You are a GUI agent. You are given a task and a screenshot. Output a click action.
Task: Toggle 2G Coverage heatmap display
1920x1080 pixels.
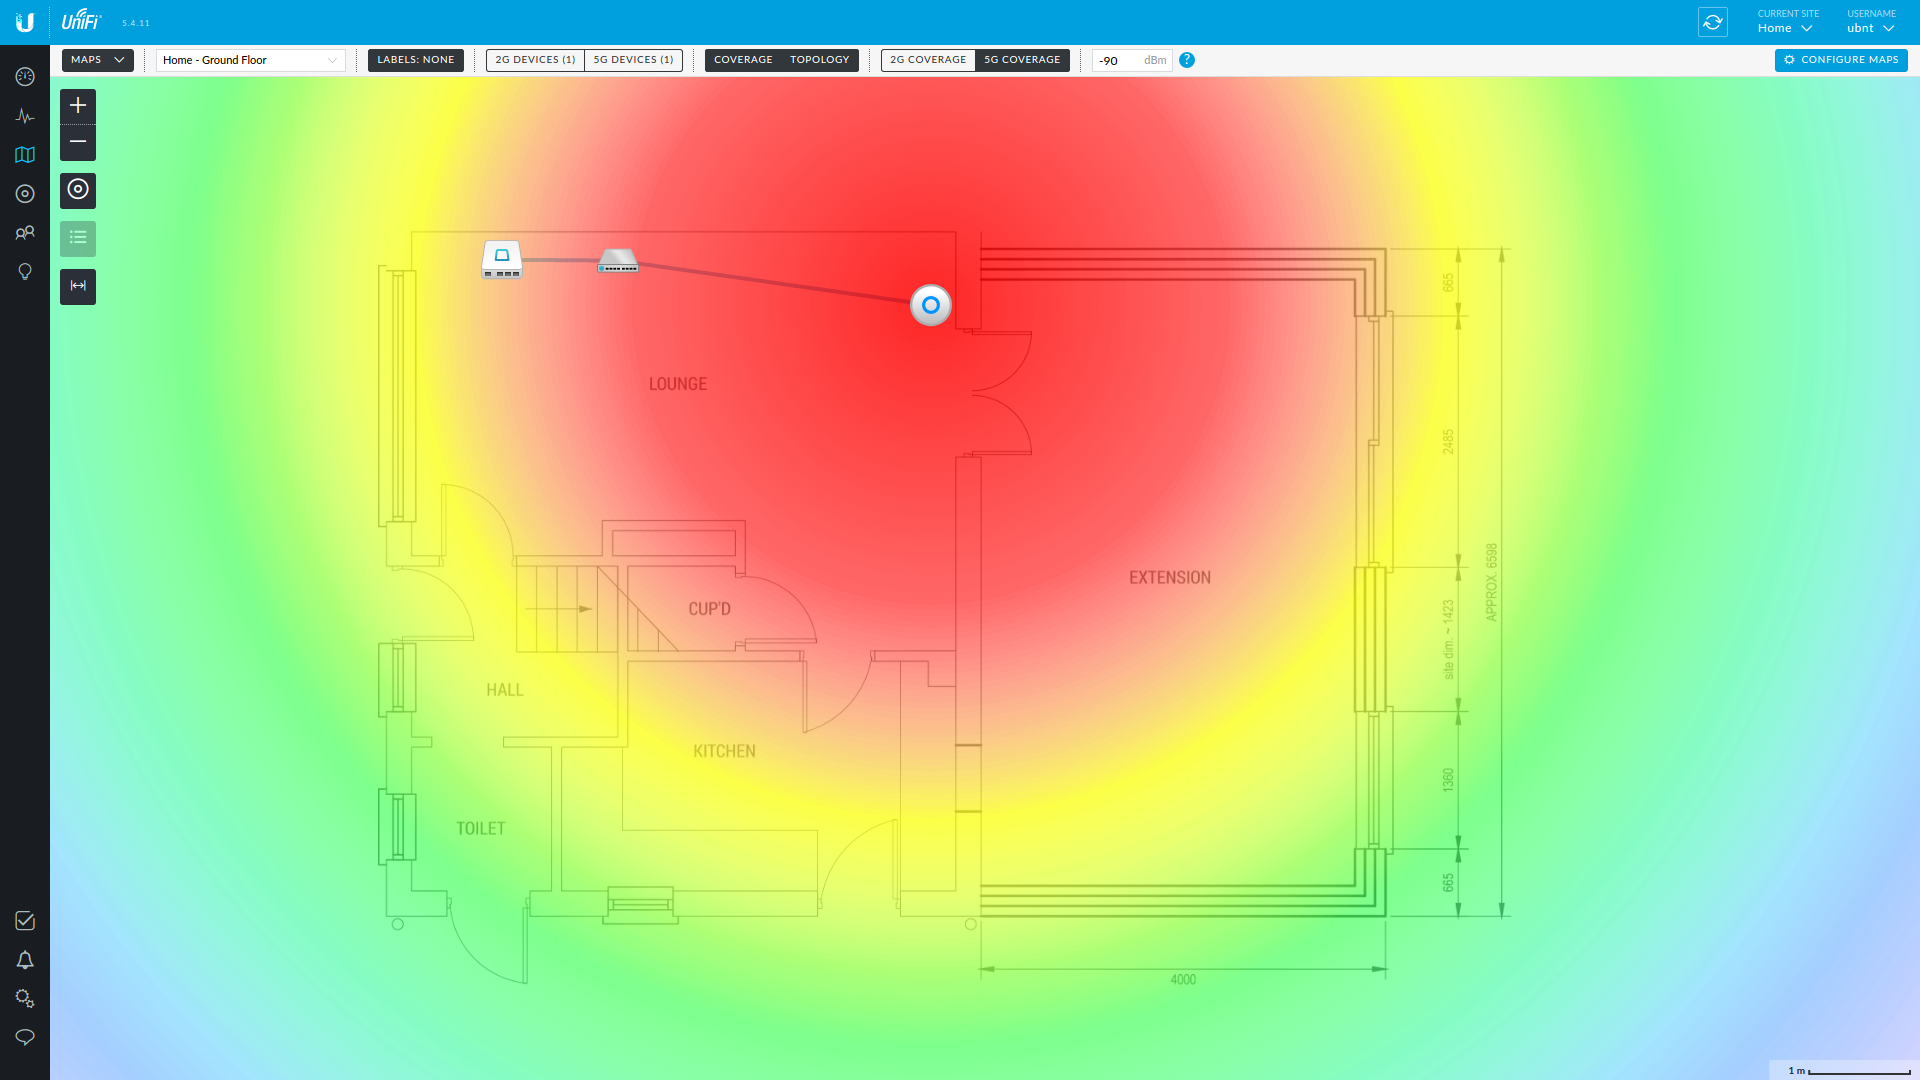click(927, 59)
